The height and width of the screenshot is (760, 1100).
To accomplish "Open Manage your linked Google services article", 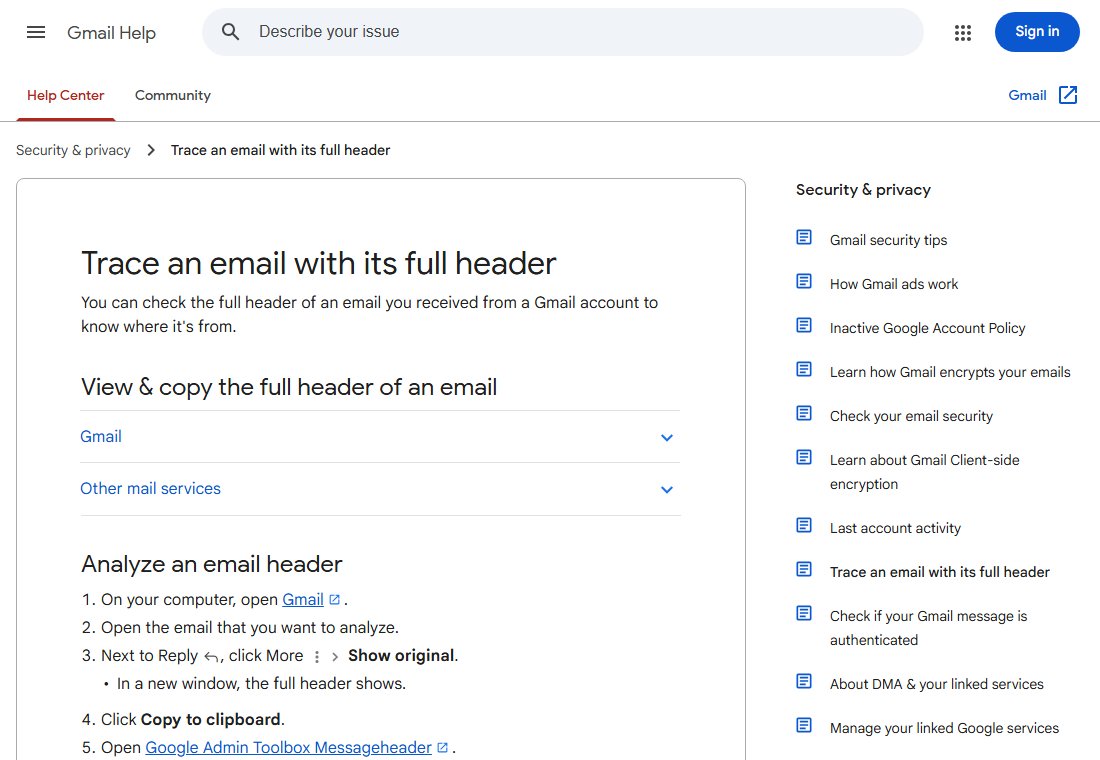I will (944, 728).
